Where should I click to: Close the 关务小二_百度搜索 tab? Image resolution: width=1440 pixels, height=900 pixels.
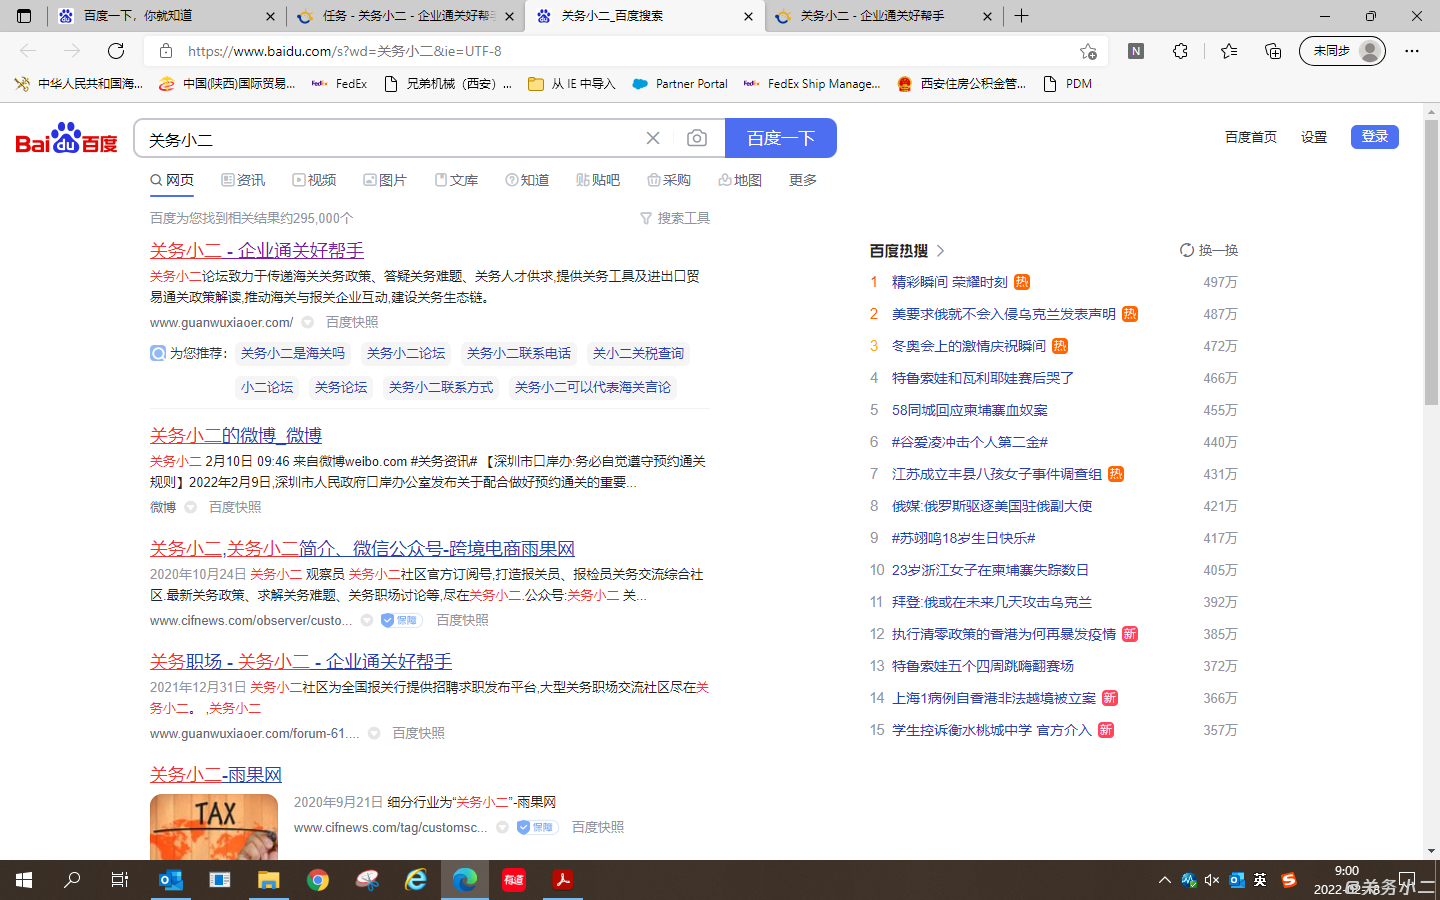(x=748, y=16)
